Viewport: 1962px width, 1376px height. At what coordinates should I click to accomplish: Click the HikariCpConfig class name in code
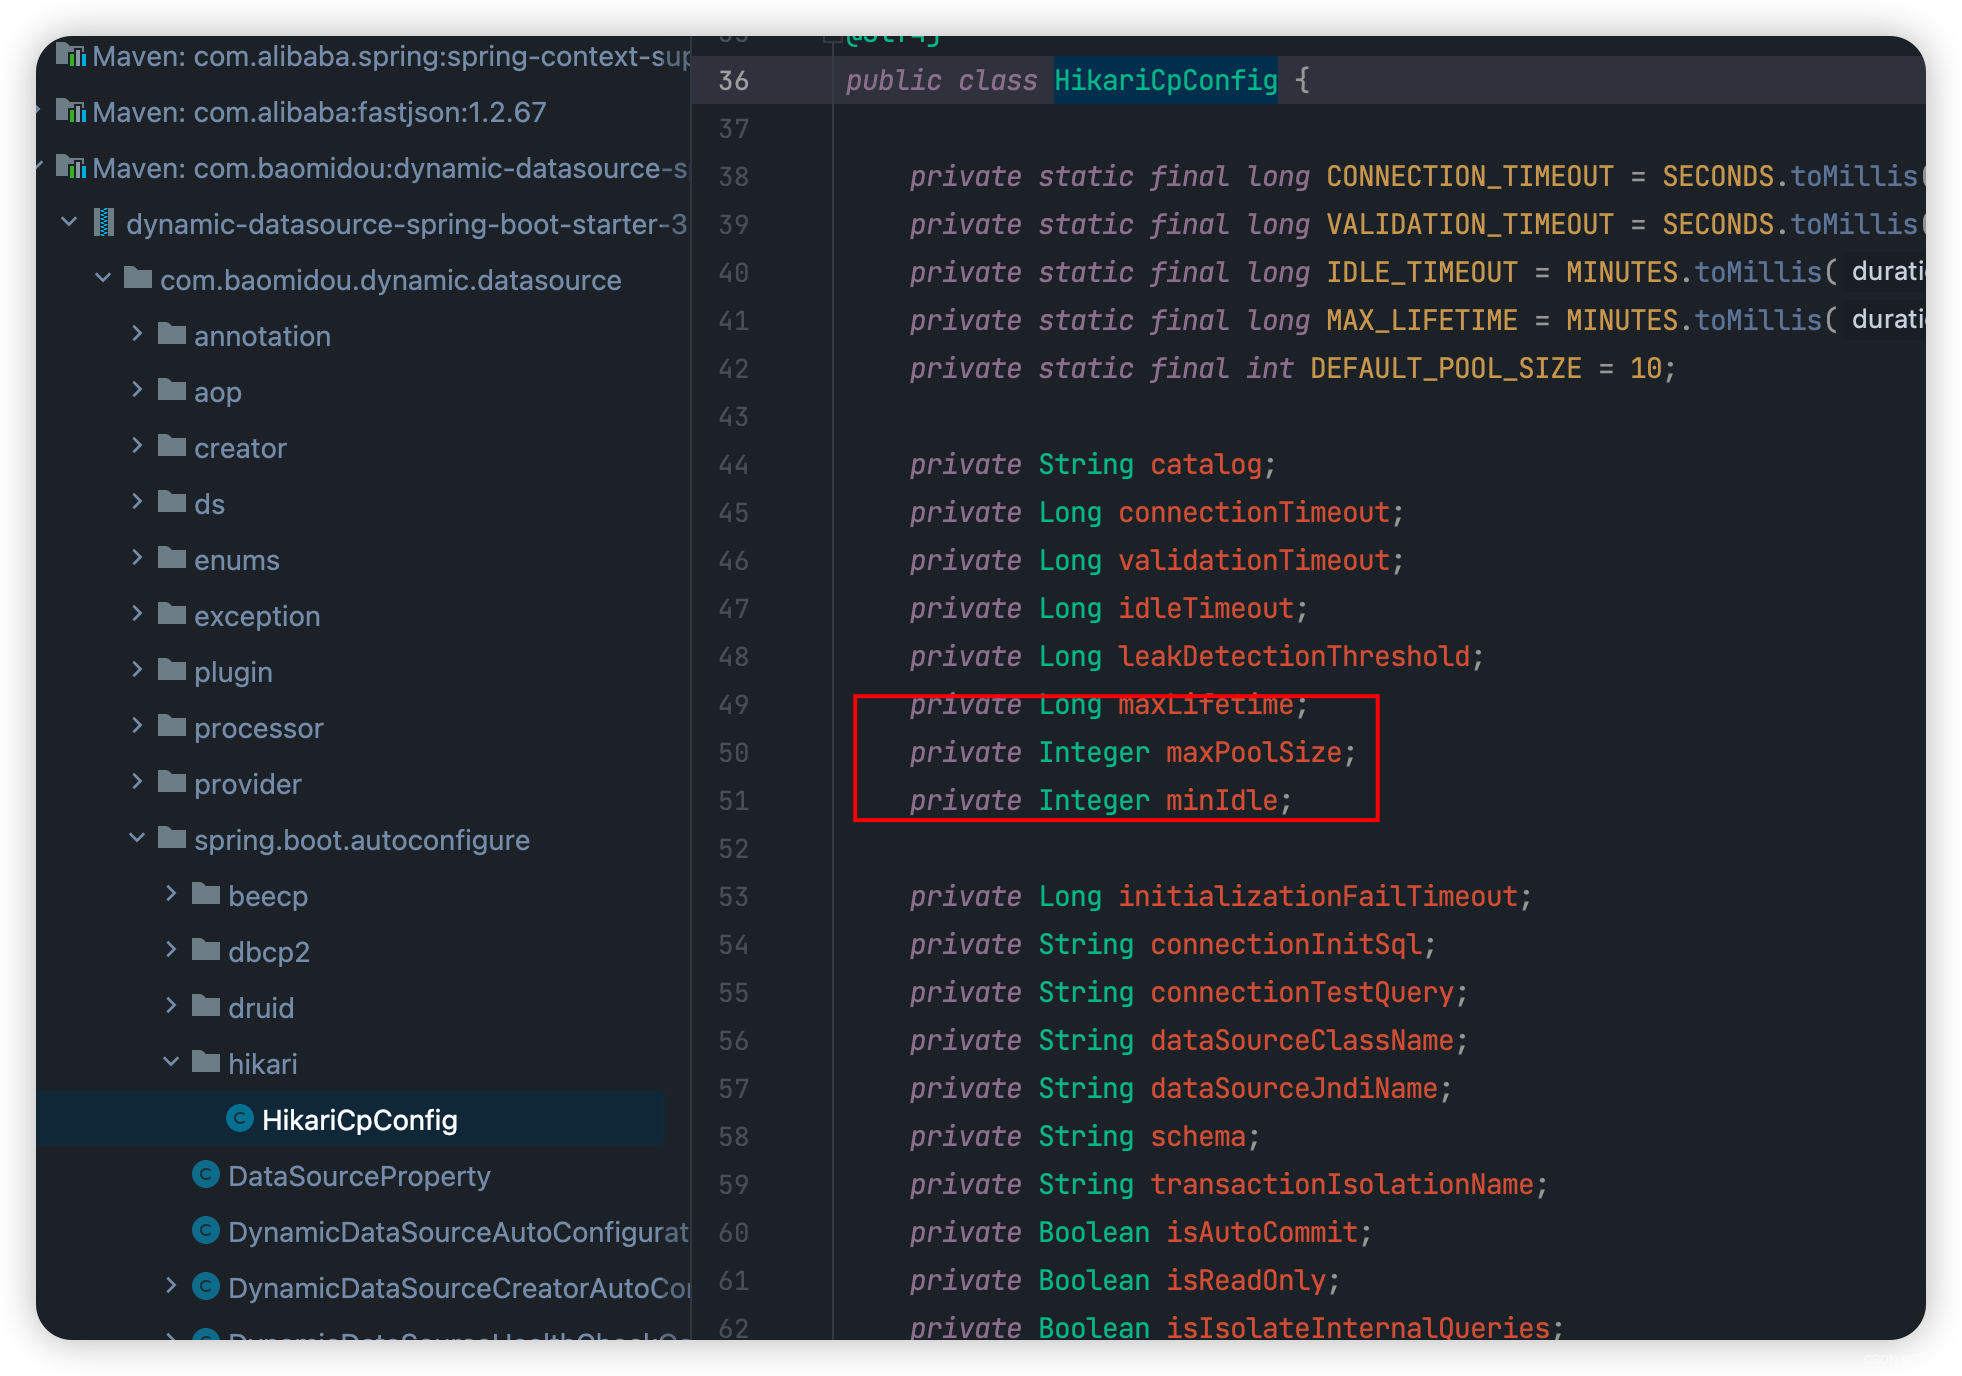point(1166,80)
